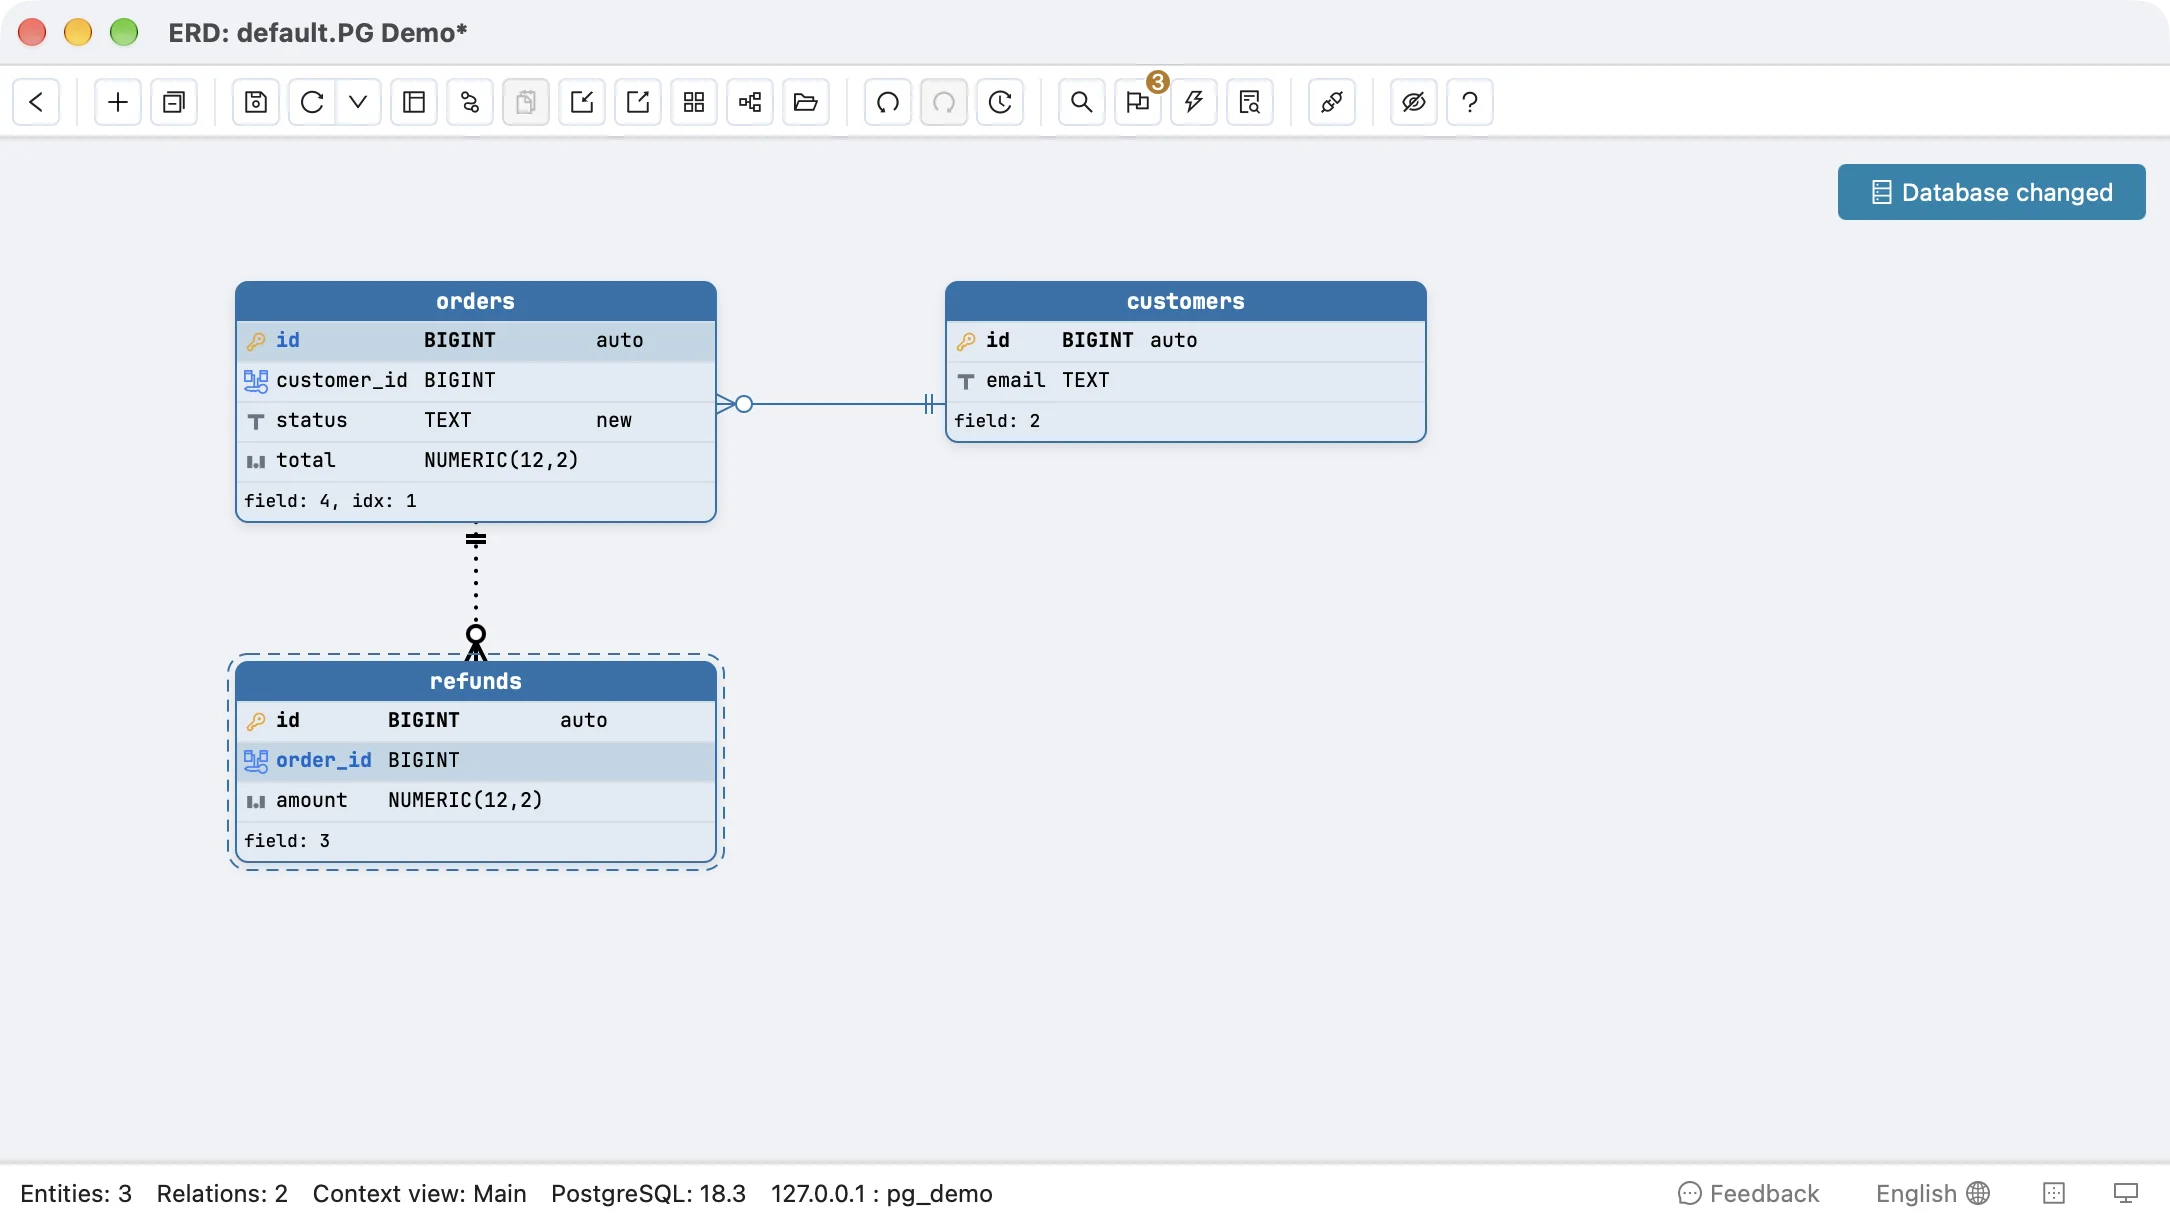Click the Feedback link in status bar
This screenshot has height=1222, width=2170.
click(x=1748, y=1193)
